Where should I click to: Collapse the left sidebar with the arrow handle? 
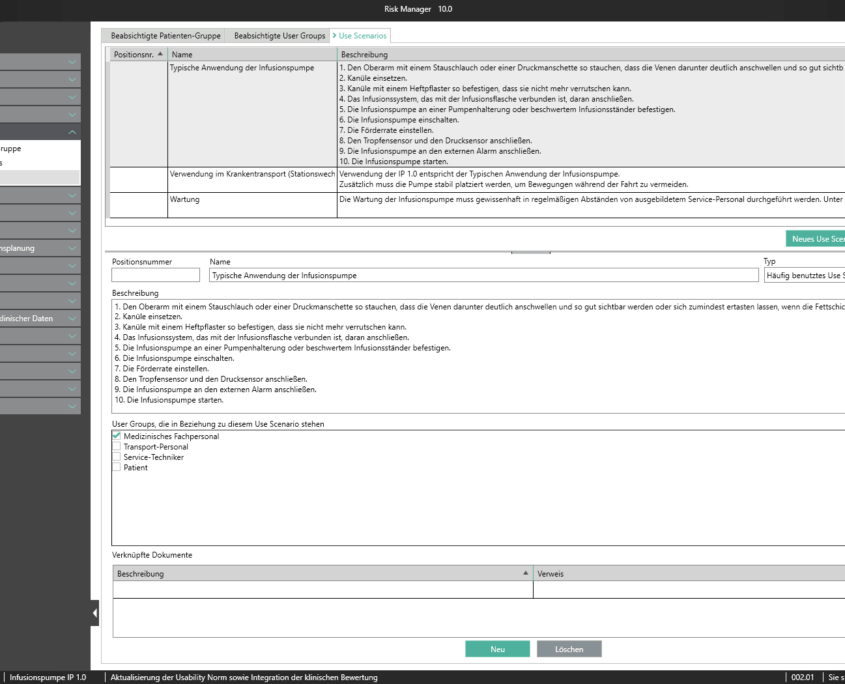tap(95, 612)
